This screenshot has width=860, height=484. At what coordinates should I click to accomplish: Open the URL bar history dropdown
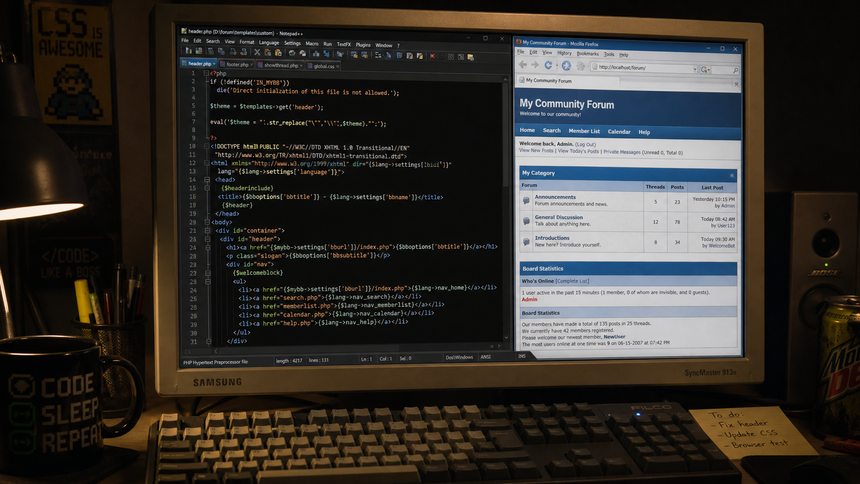694,69
